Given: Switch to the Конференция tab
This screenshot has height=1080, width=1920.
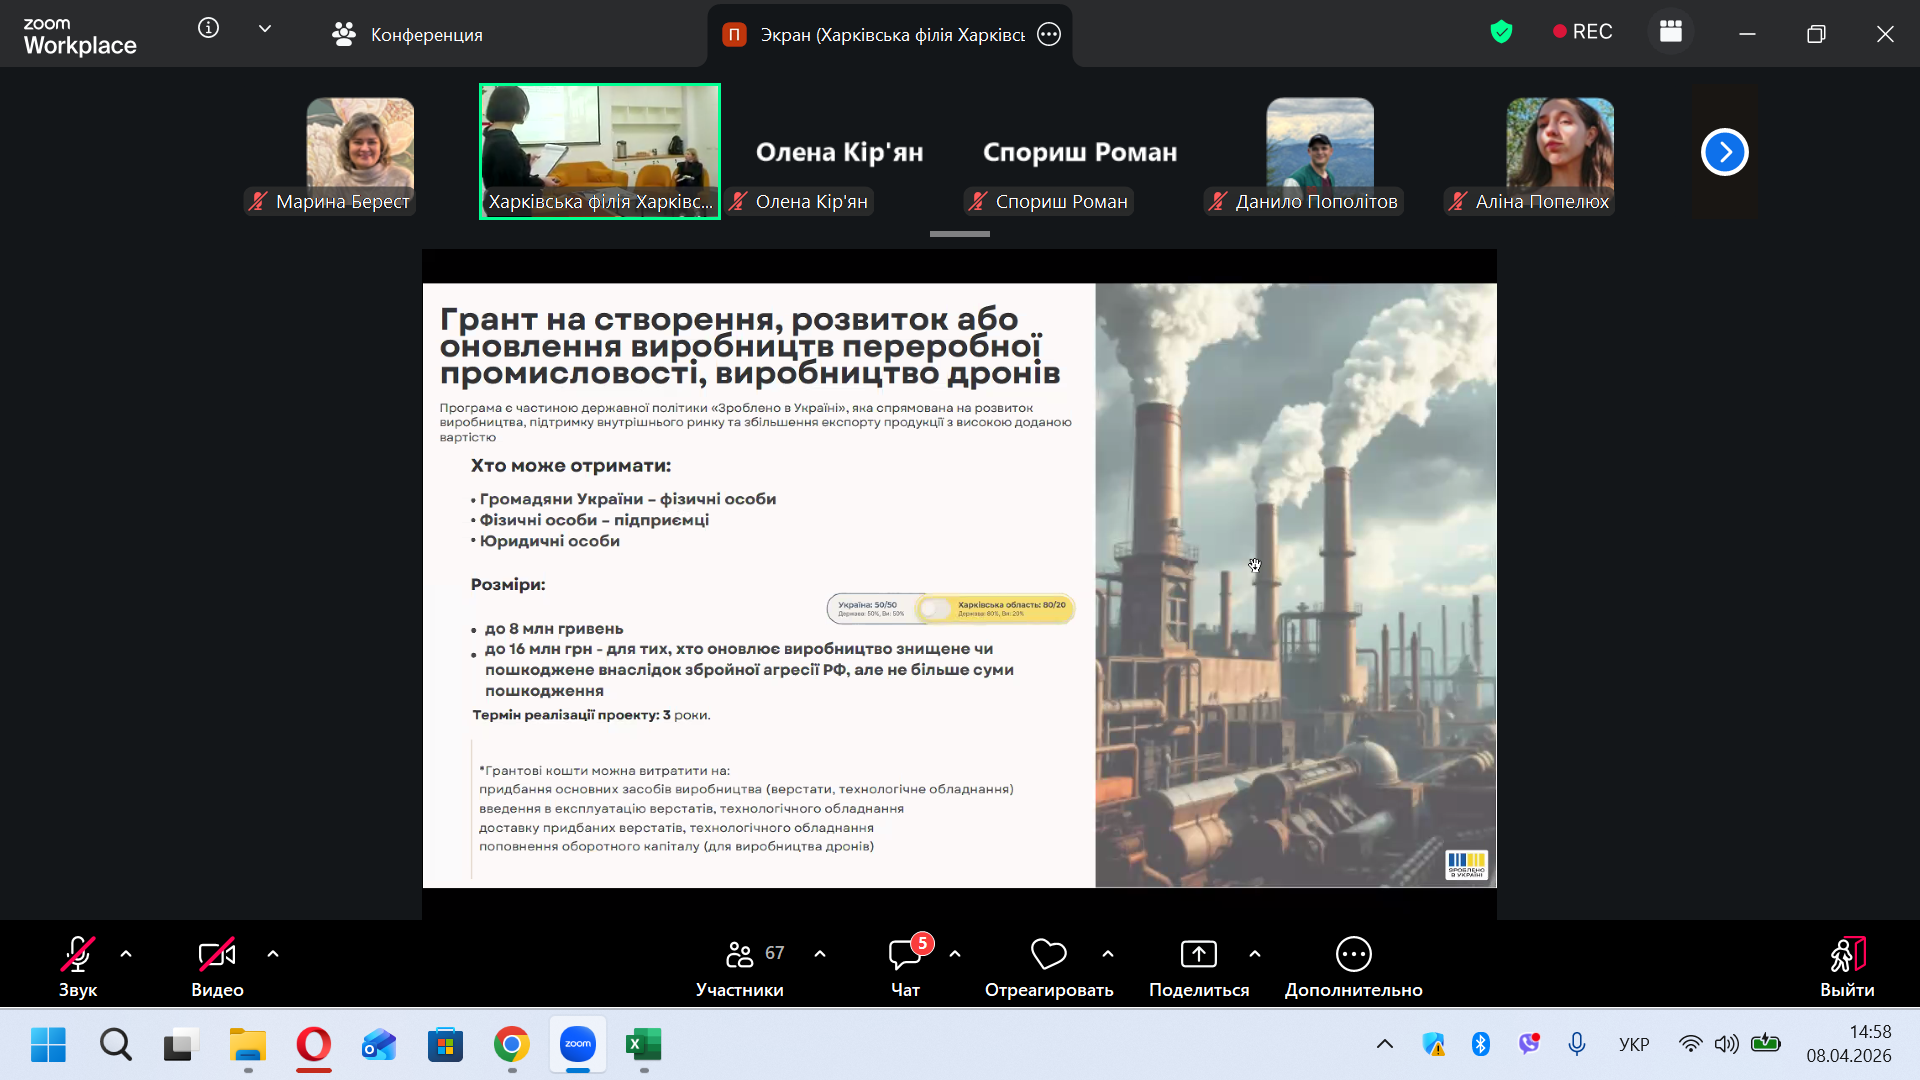Looking at the screenshot, I should (x=408, y=35).
